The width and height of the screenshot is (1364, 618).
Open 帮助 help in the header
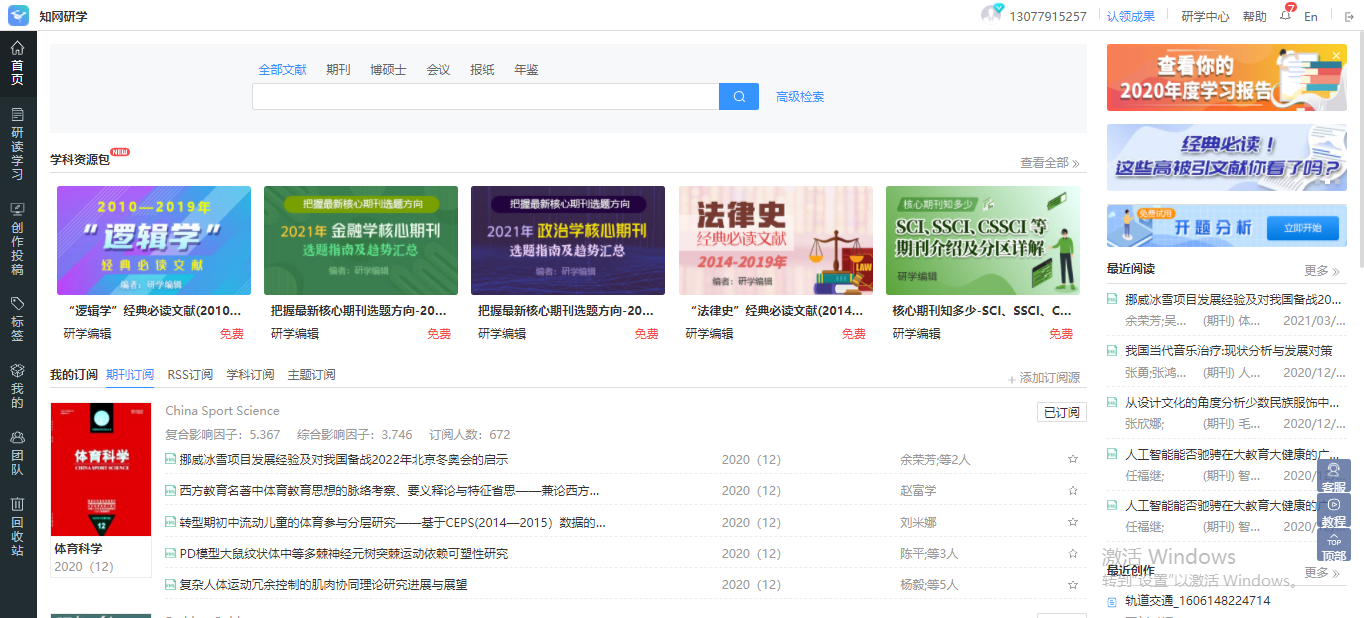1254,16
